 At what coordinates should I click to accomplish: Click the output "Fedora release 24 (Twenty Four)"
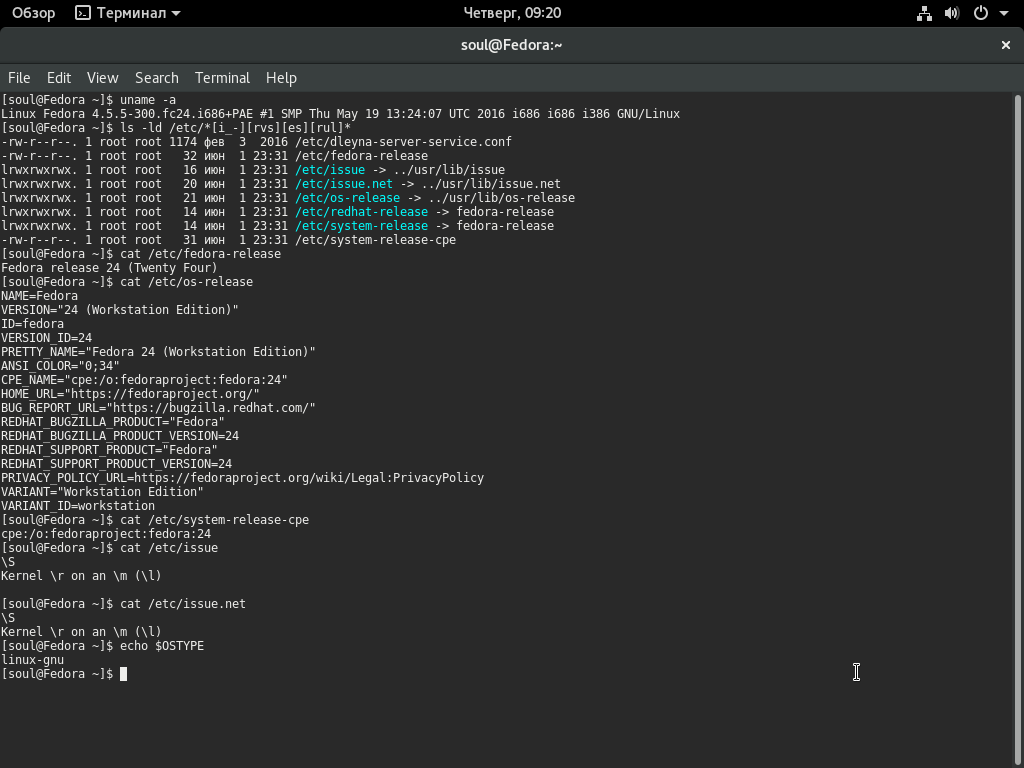[x=109, y=268]
